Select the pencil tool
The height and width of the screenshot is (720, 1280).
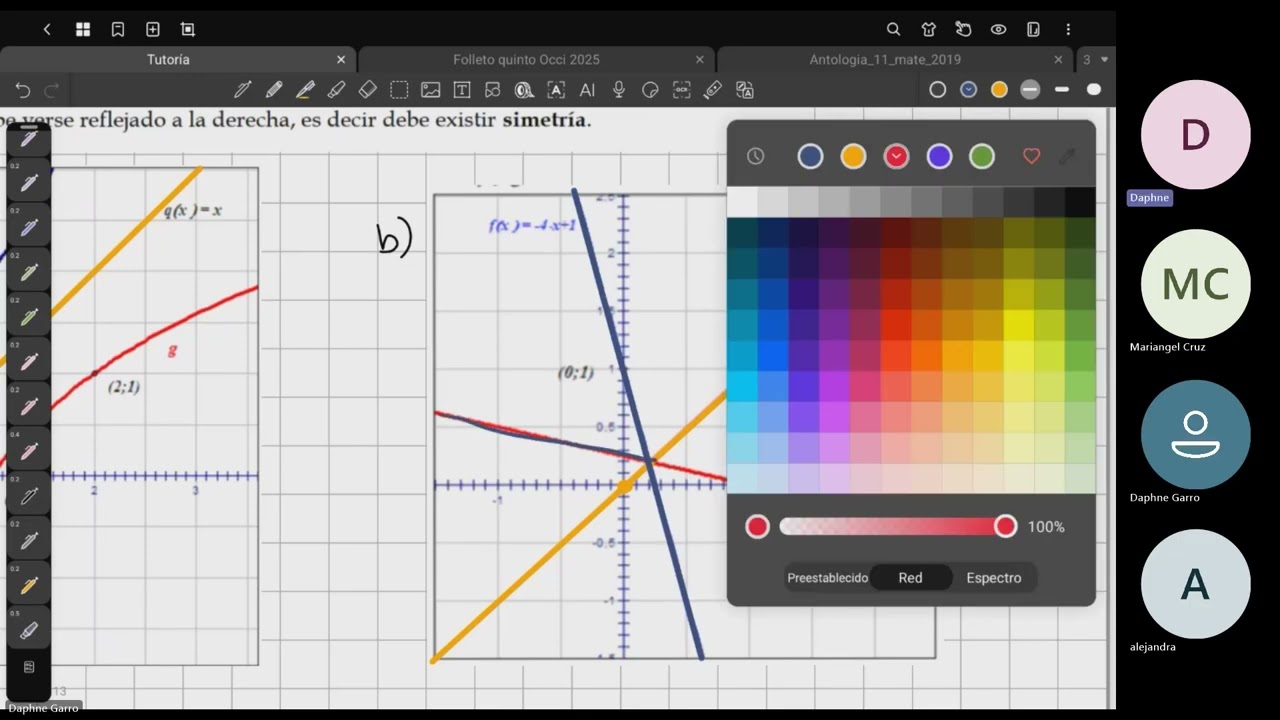point(274,90)
